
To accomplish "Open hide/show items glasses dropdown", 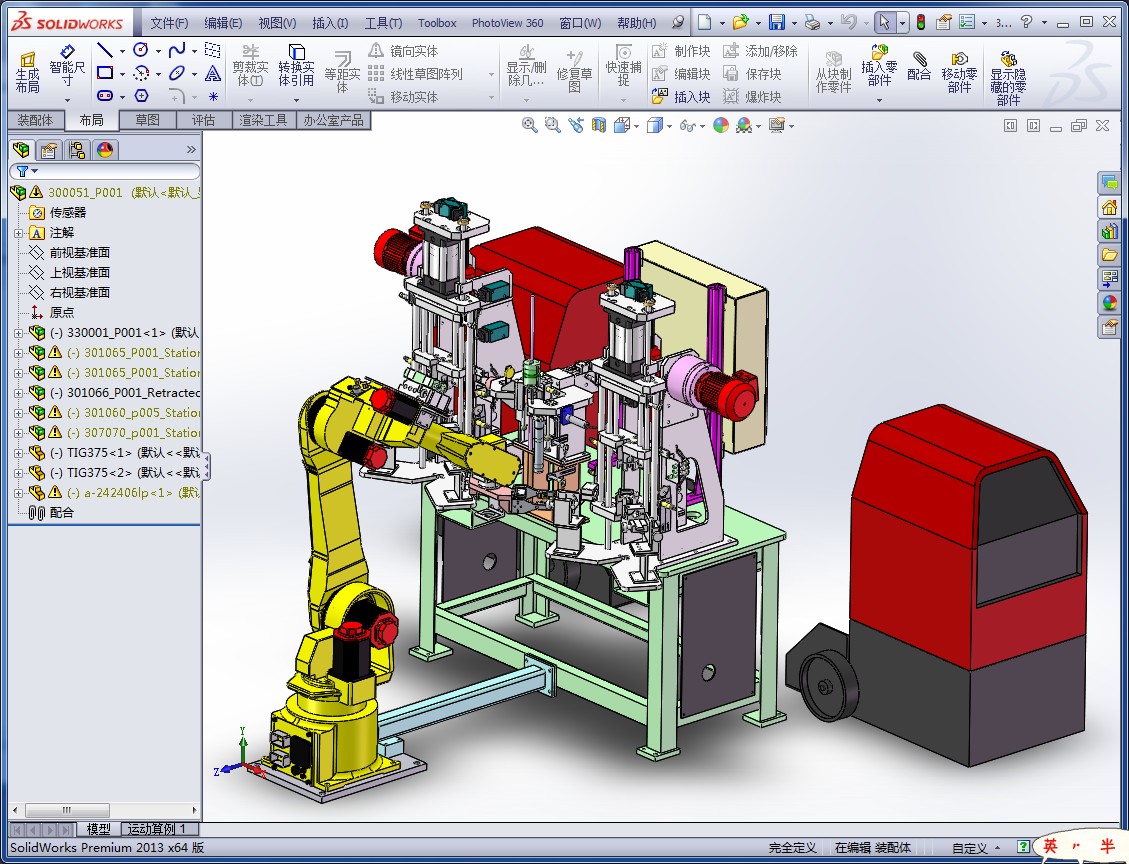I will click(702, 127).
